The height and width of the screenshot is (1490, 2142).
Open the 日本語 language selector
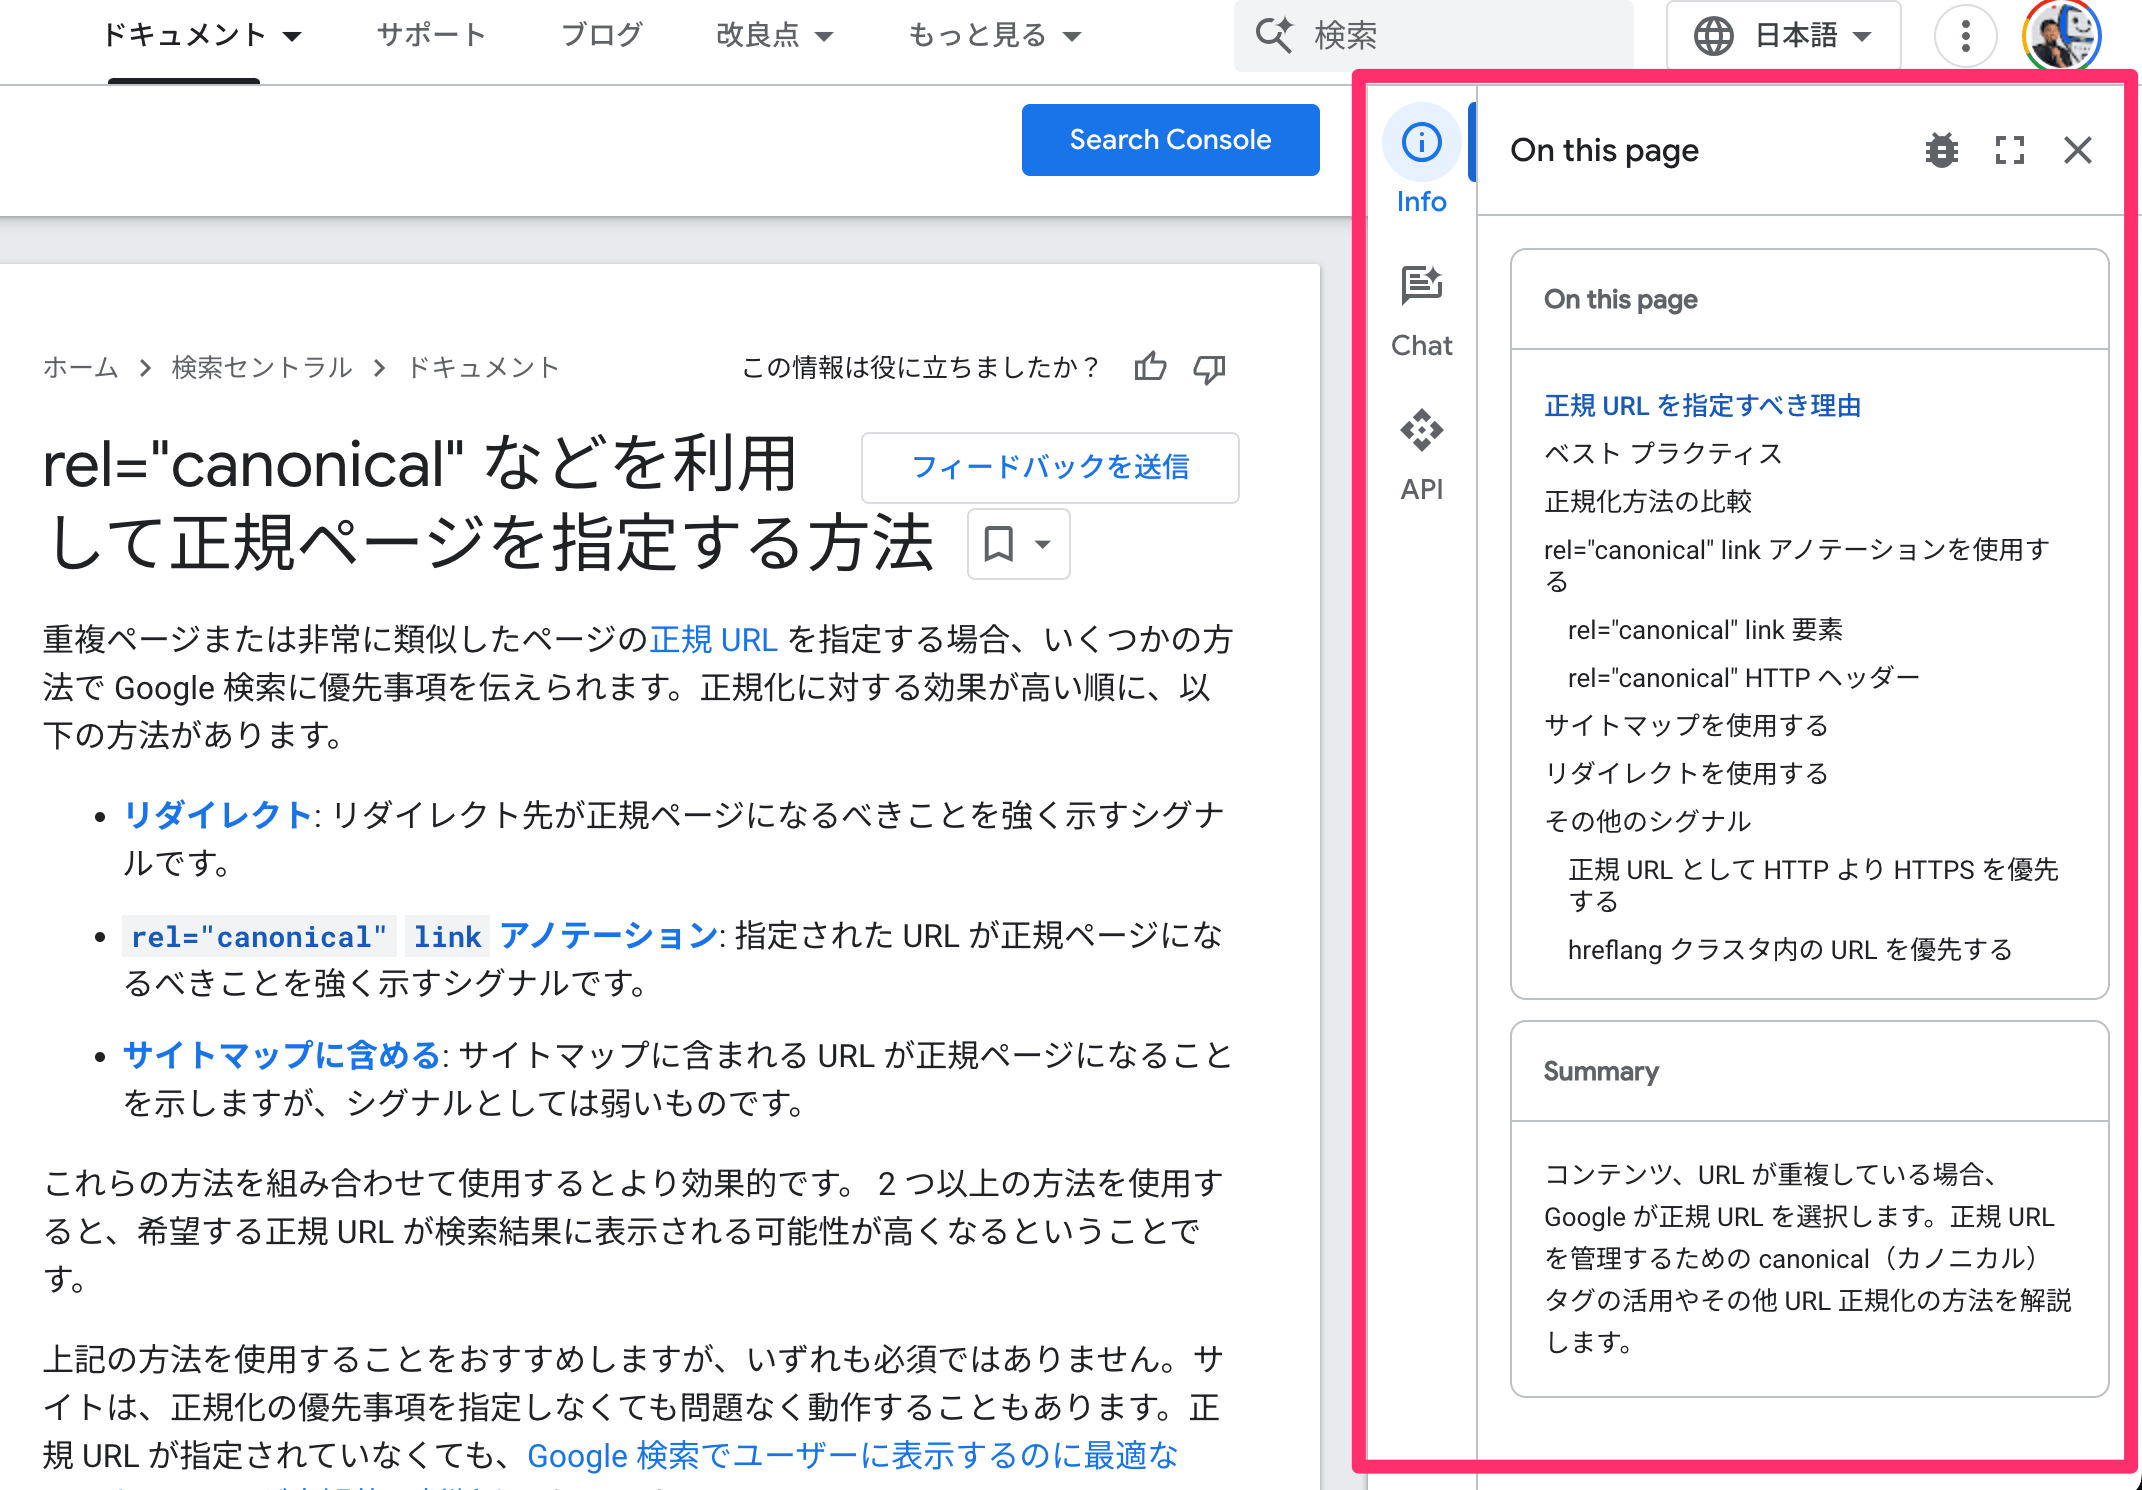point(1783,36)
